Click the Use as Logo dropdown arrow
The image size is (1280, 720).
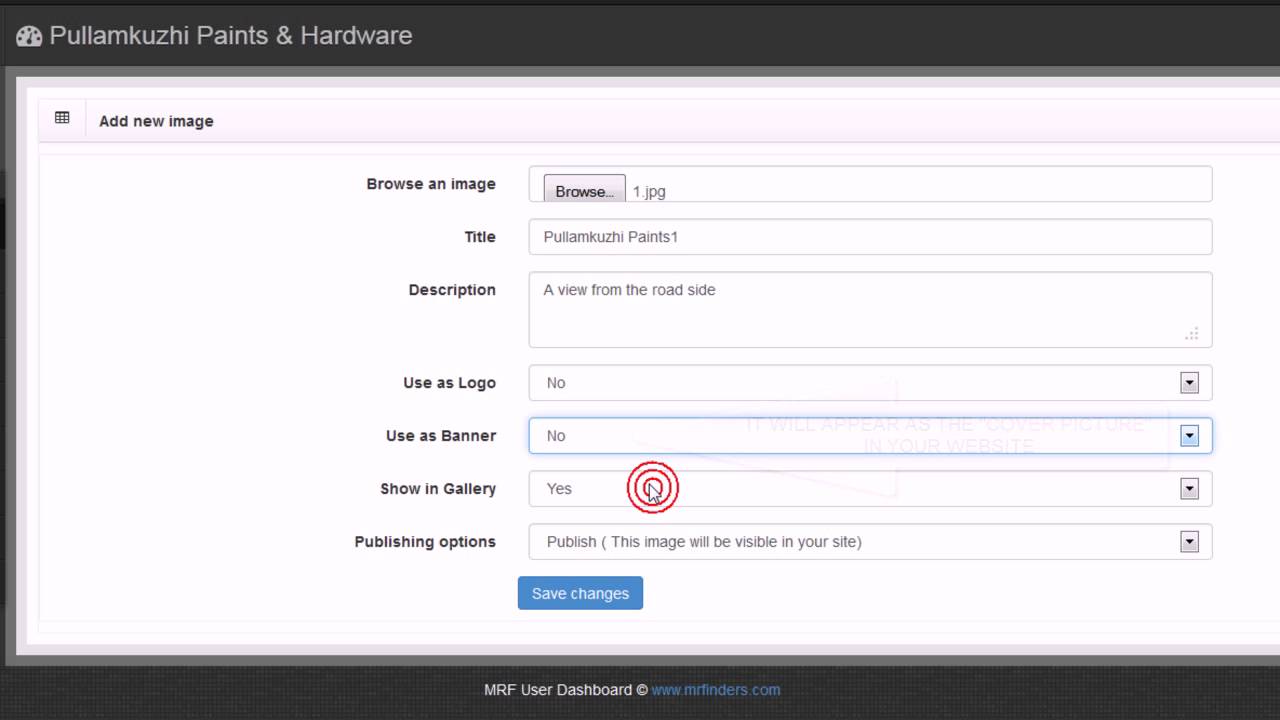(1189, 383)
